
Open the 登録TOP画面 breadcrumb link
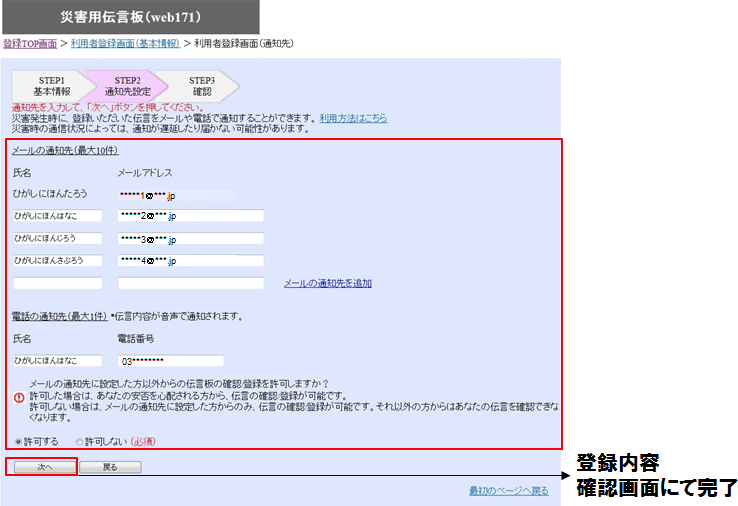pos(29,44)
